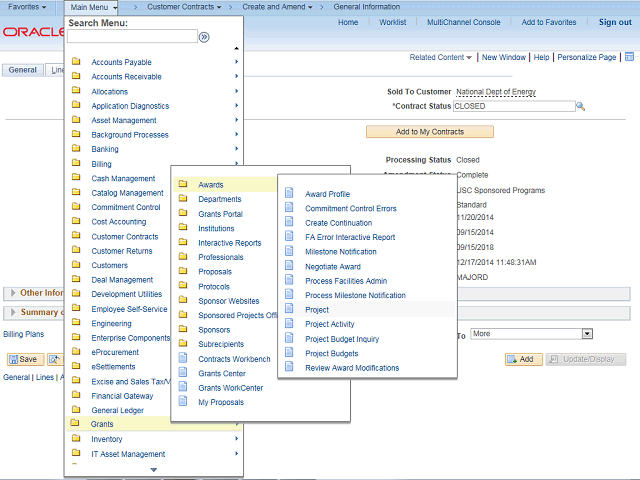Viewport: 640px width, 480px height.
Task: Click into the Search Menu text field
Action: click(132, 37)
